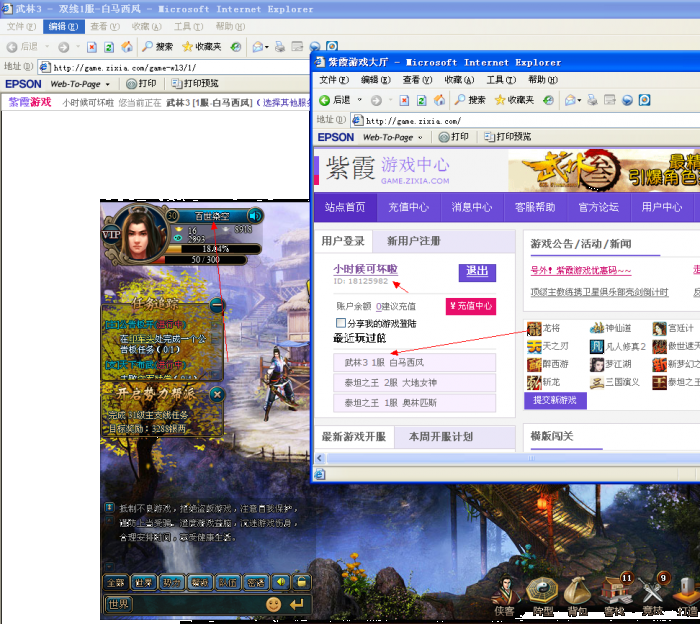Click Home icon in 武林3 window toolbar
Viewport: 700px width, 624px height.
(x=127, y=47)
